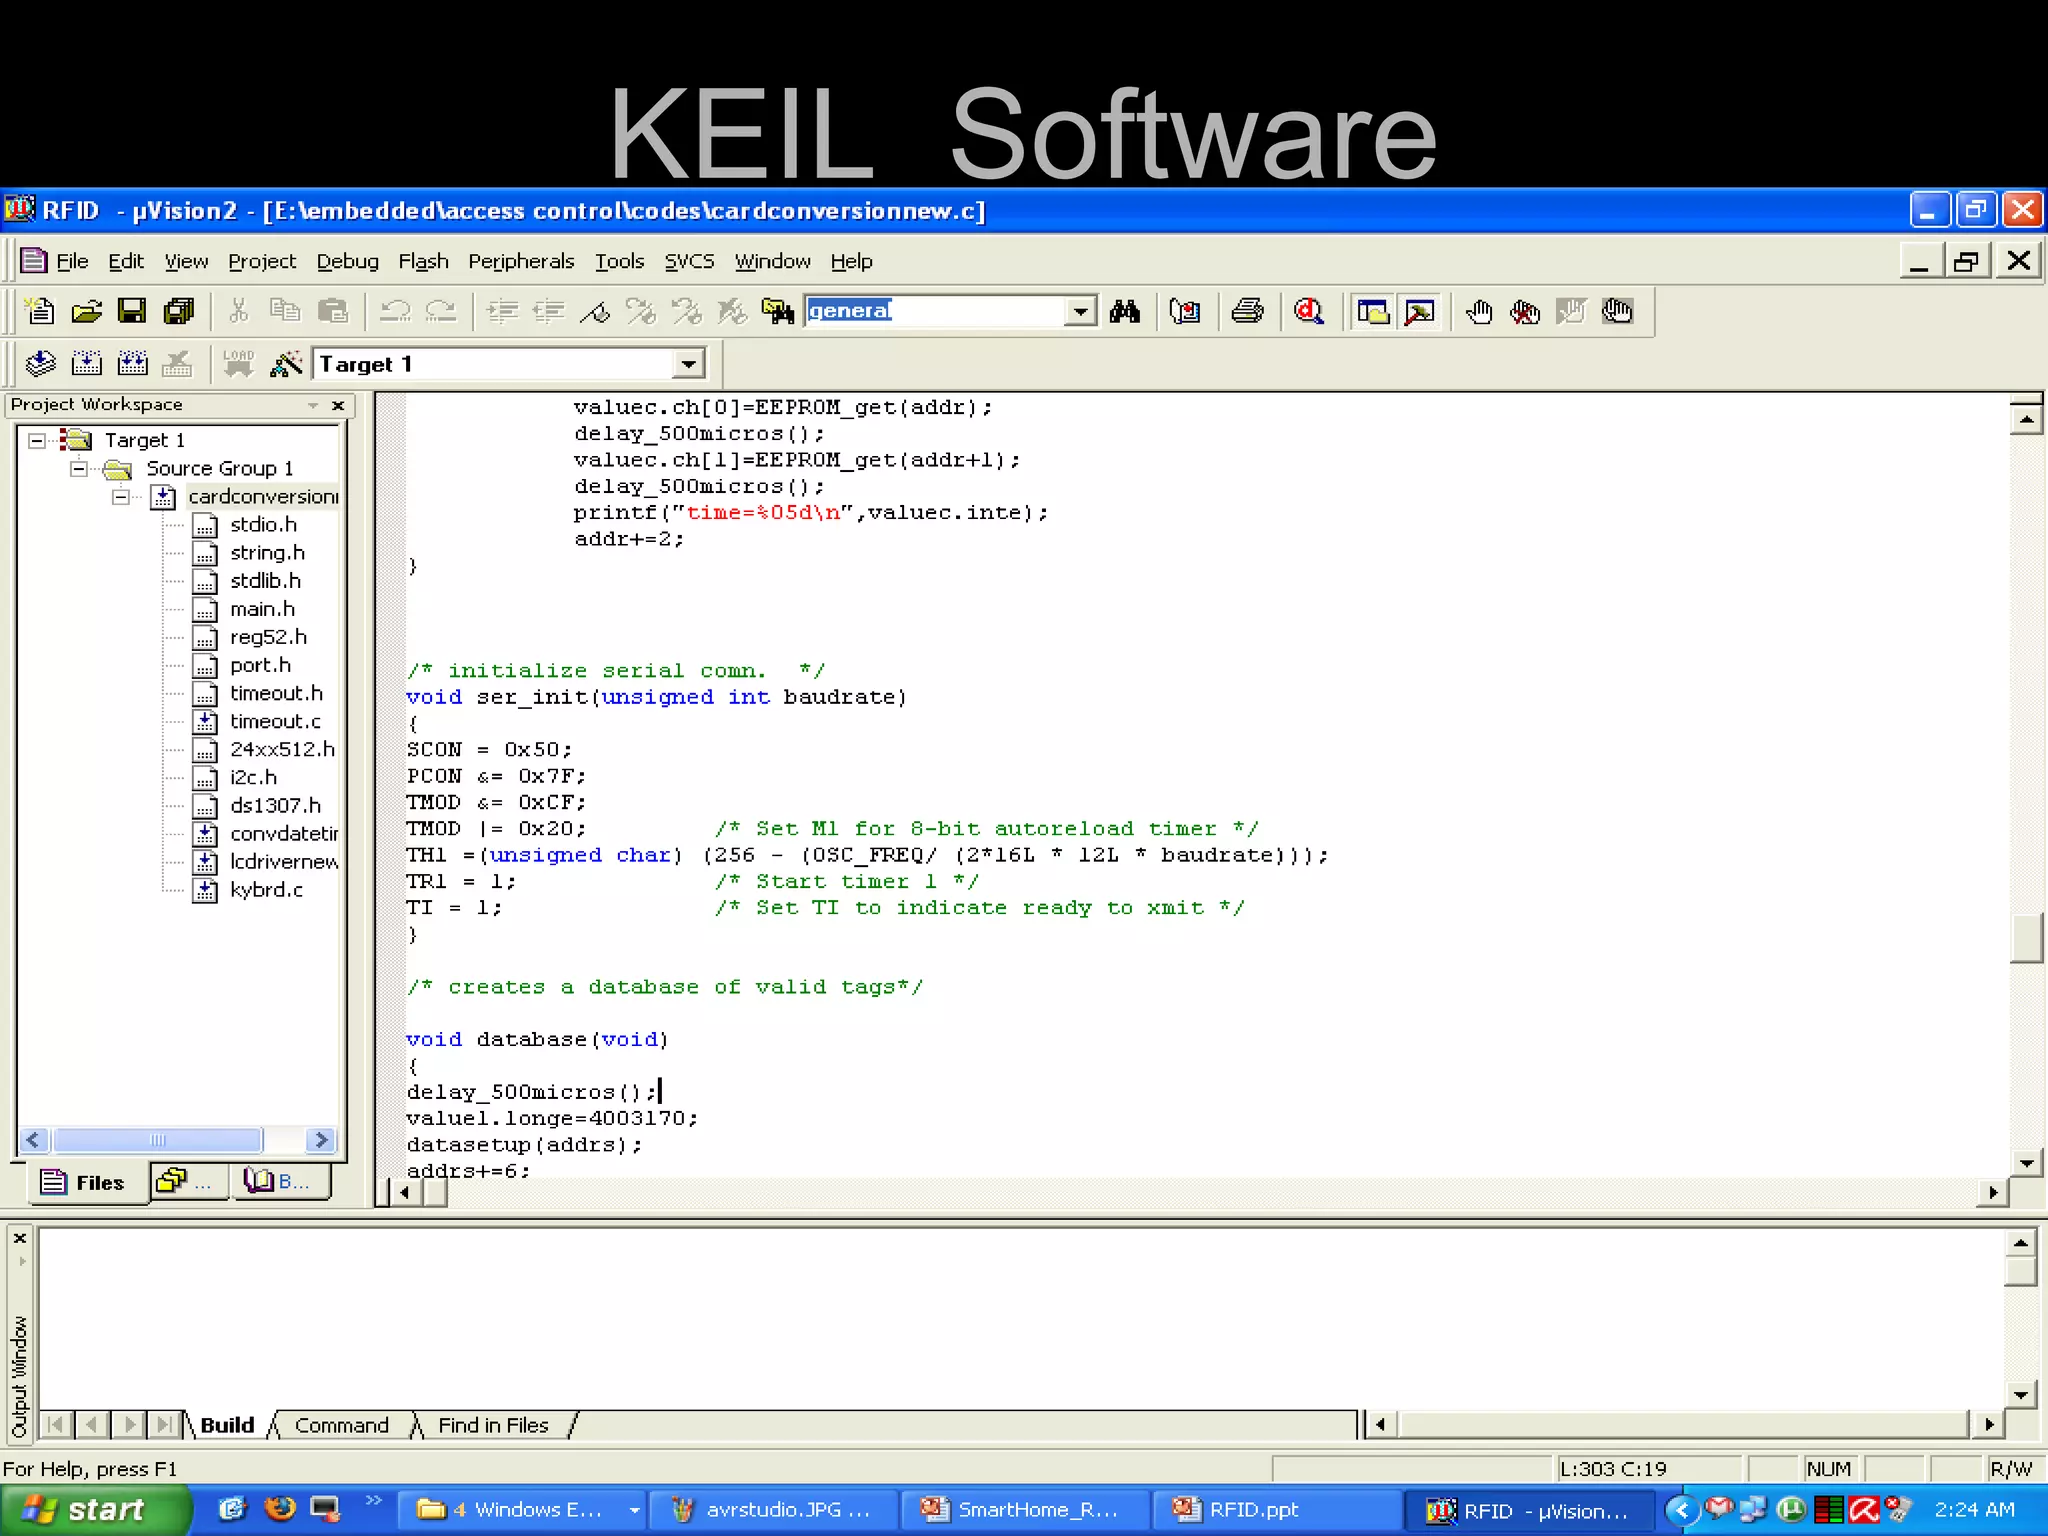Switch to the Books workspace tab
Viewport: 2048px width, 1536px height.
pyautogui.click(x=279, y=1181)
